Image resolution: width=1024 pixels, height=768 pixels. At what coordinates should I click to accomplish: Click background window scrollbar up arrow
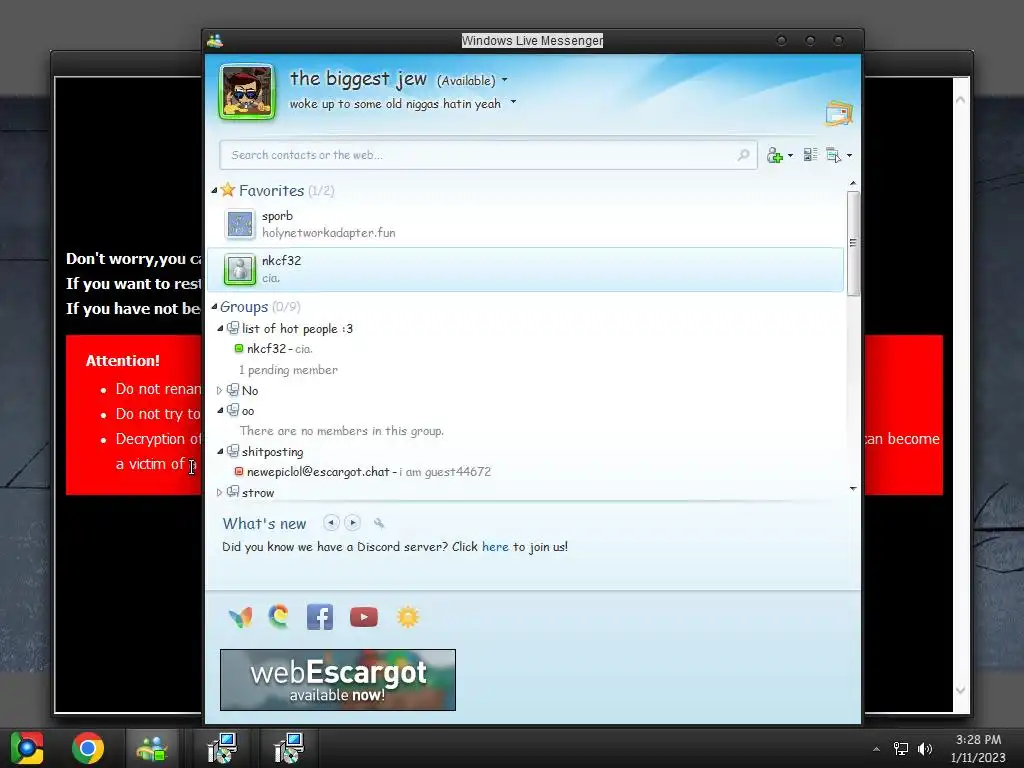point(960,100)
